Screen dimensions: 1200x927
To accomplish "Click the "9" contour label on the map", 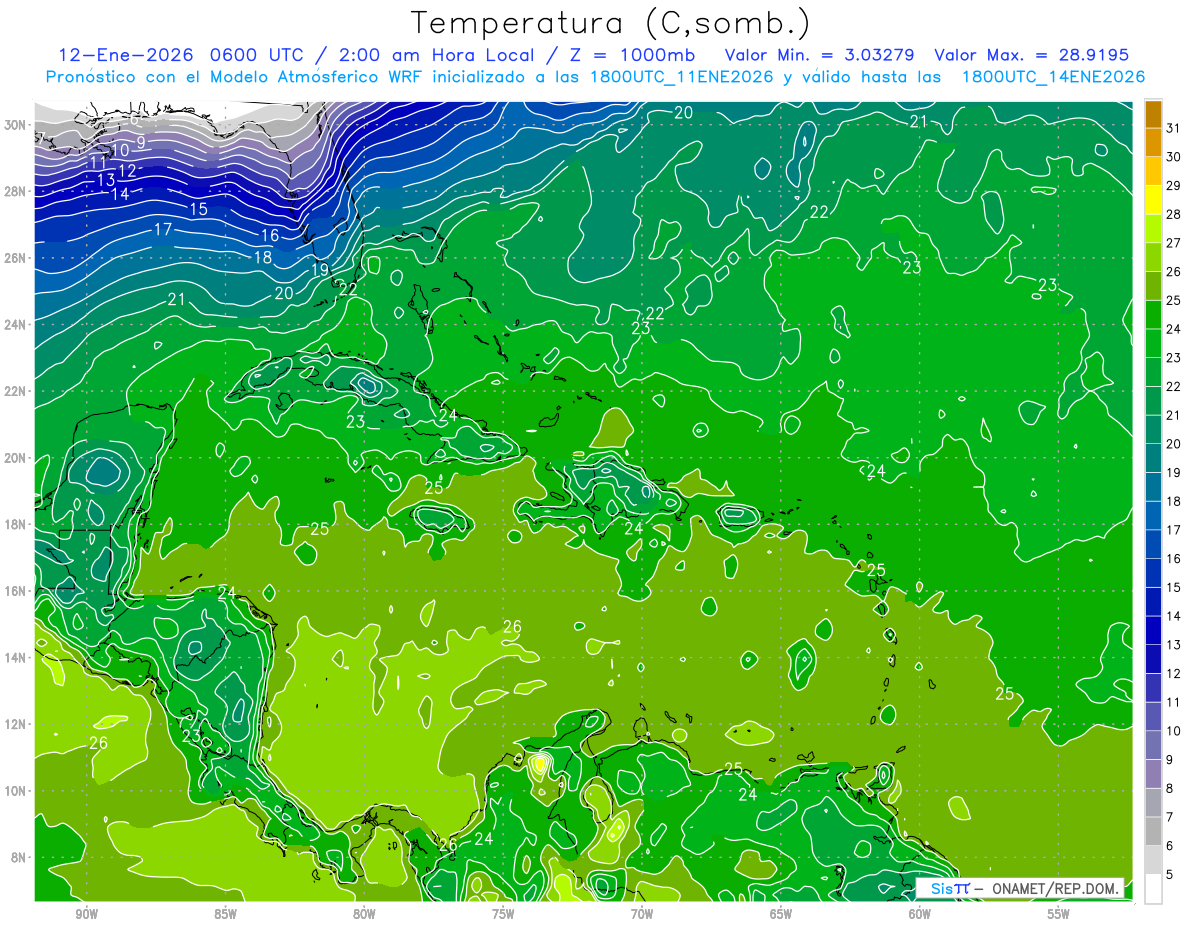I will pyautogui.click(x=141, y=143).
